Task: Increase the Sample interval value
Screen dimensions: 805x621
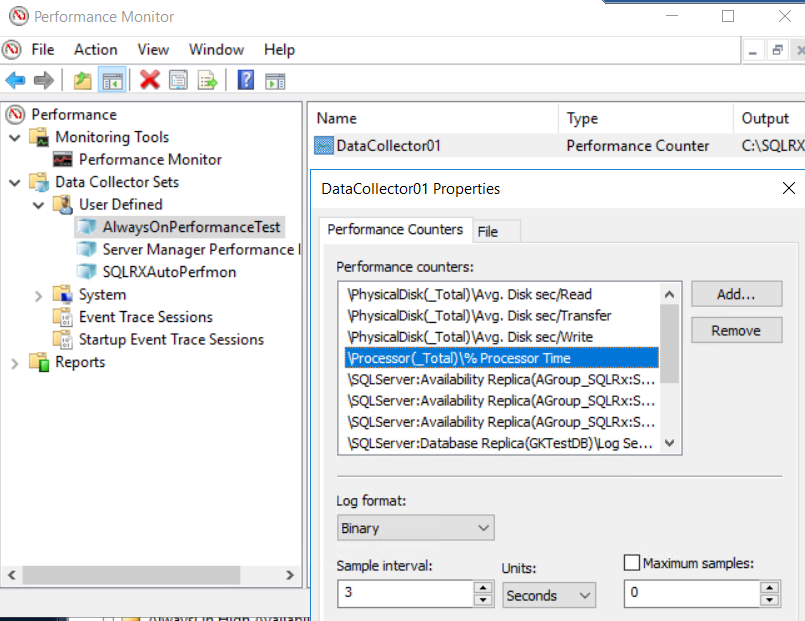Action: 483,588
